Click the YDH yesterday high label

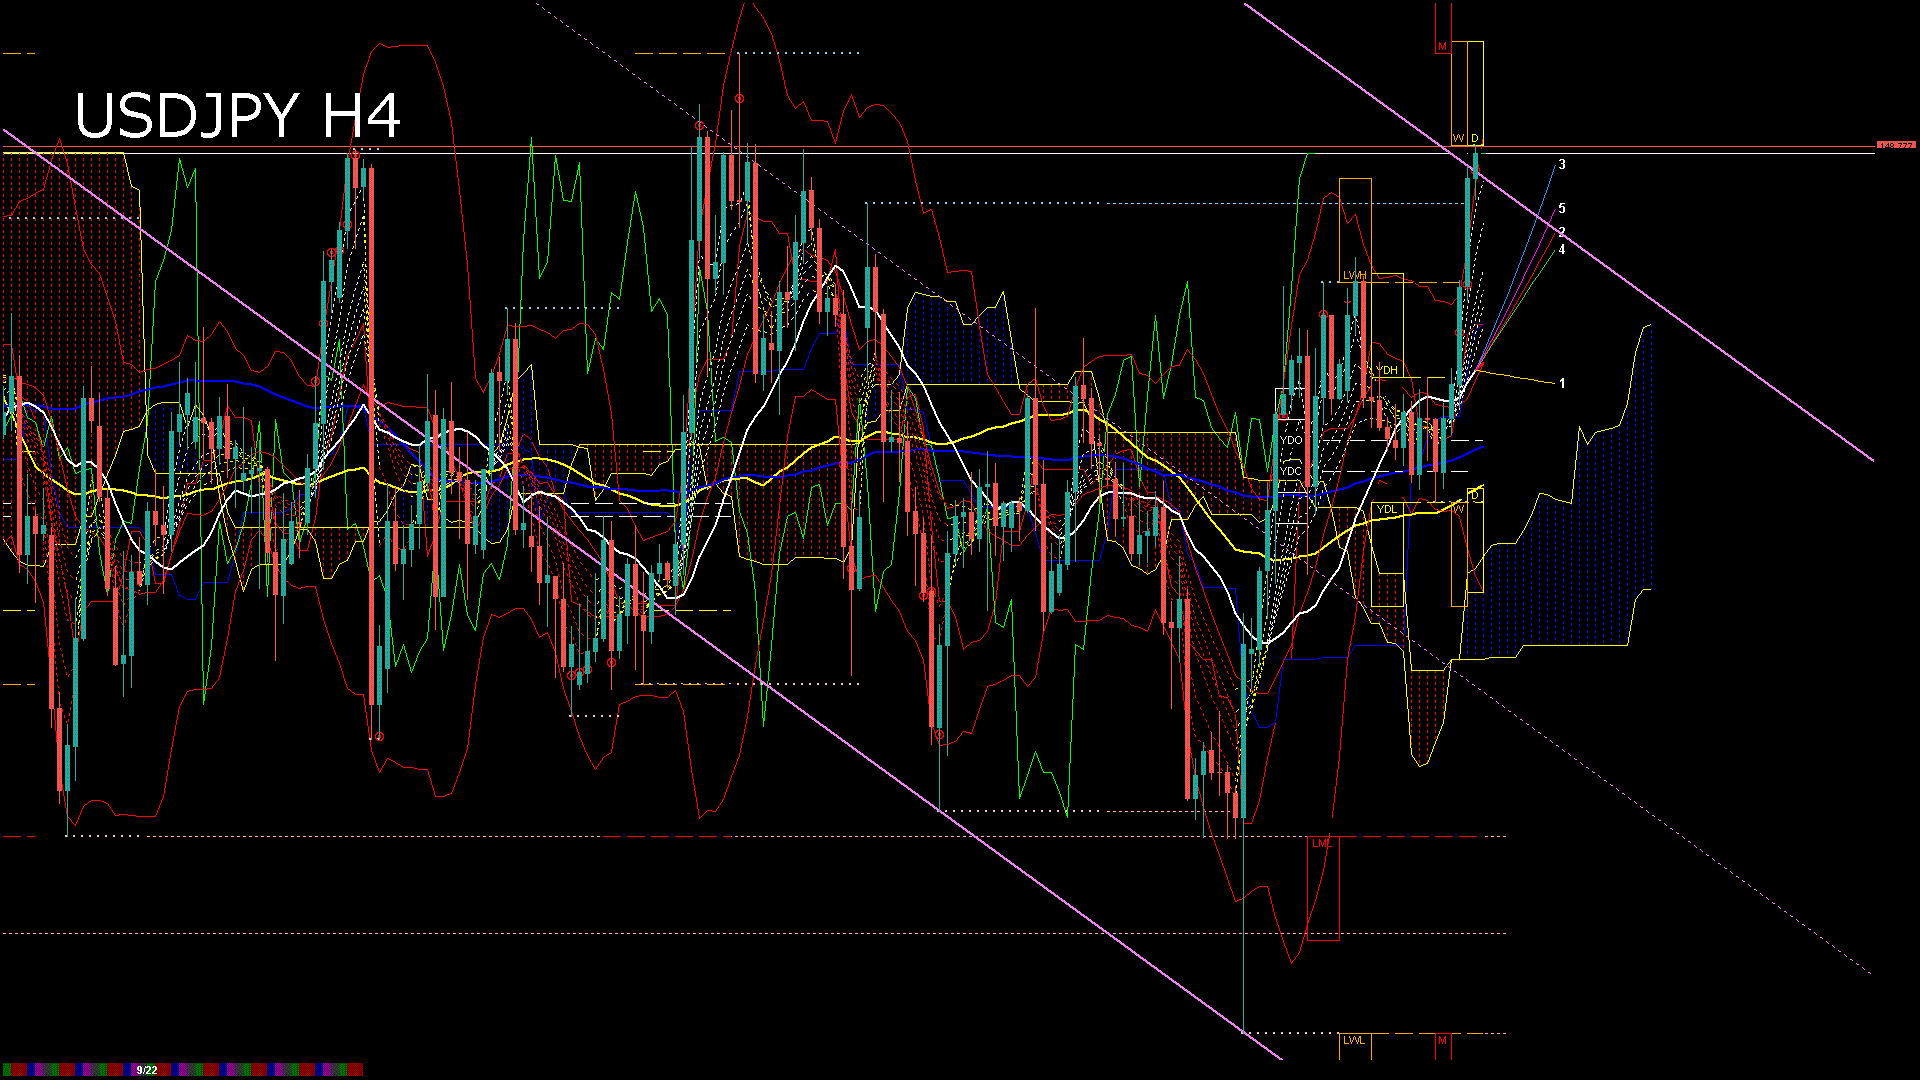coord(1386,370)
